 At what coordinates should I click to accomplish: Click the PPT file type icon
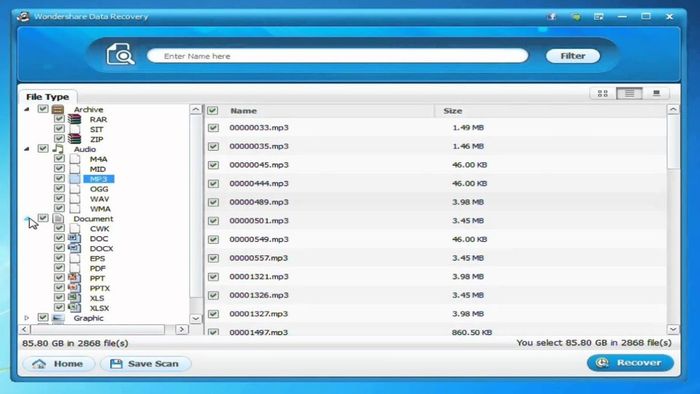[x=75, y=278]
